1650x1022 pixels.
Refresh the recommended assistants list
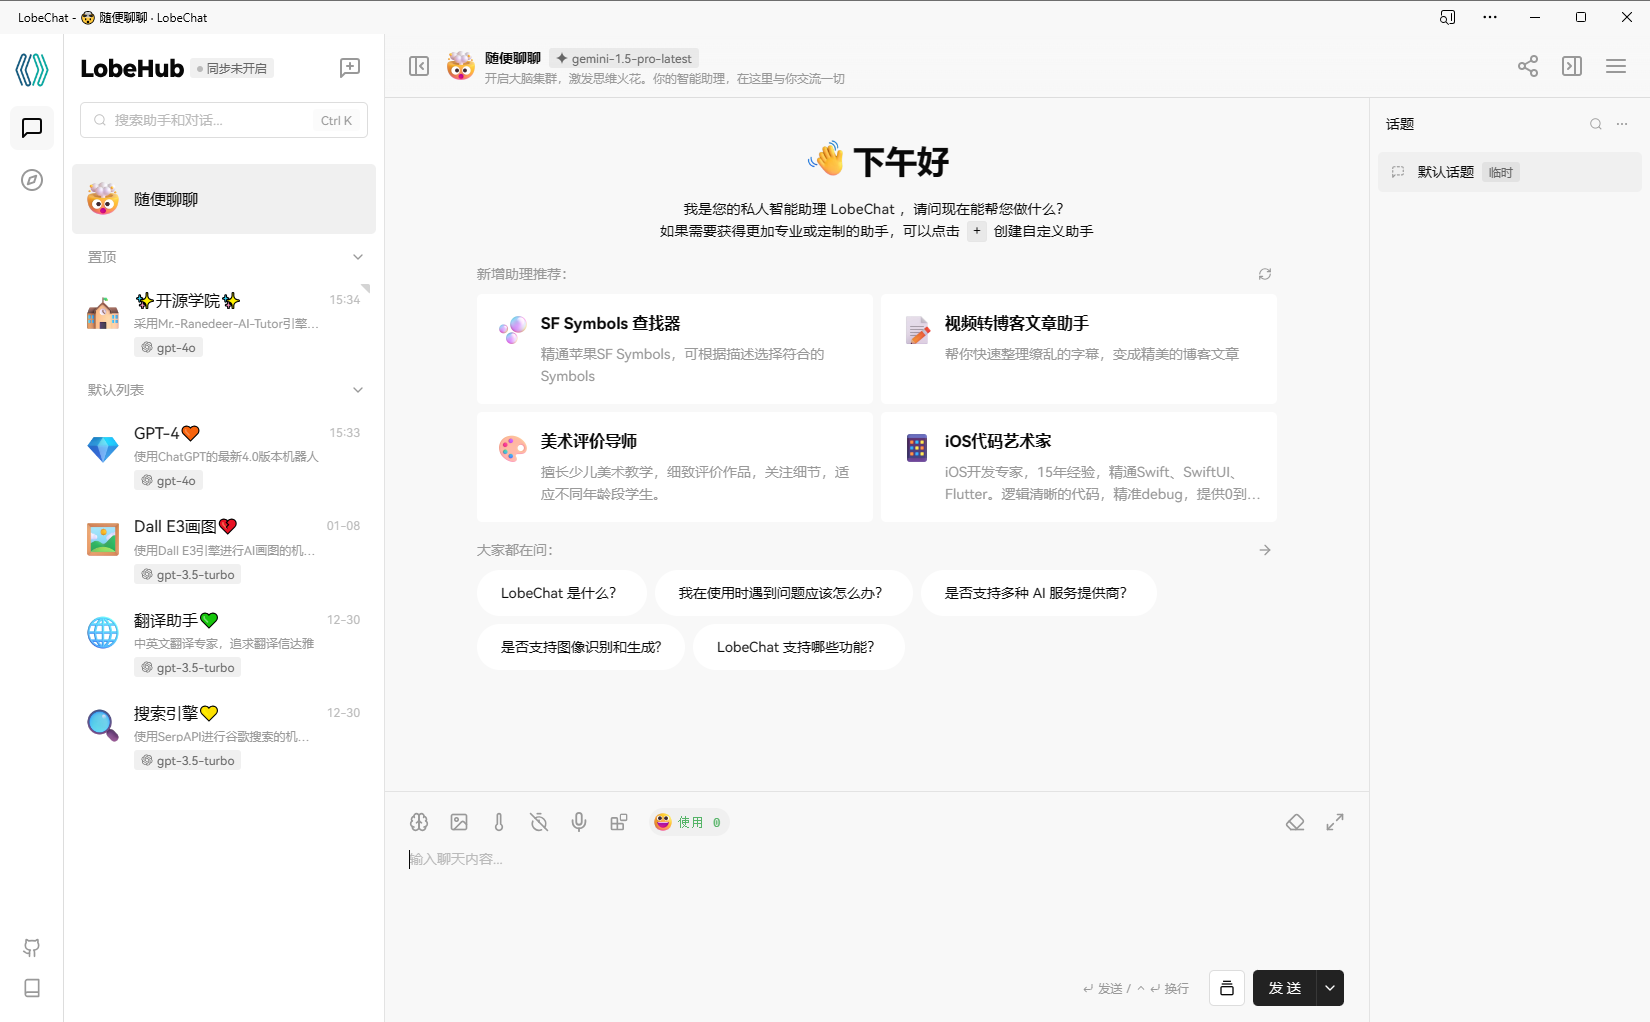coord(1265,274)
